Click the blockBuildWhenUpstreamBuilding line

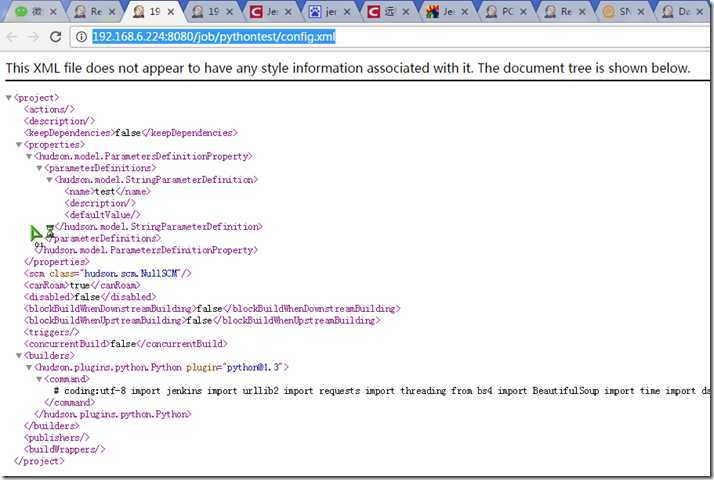pos(202,321)
